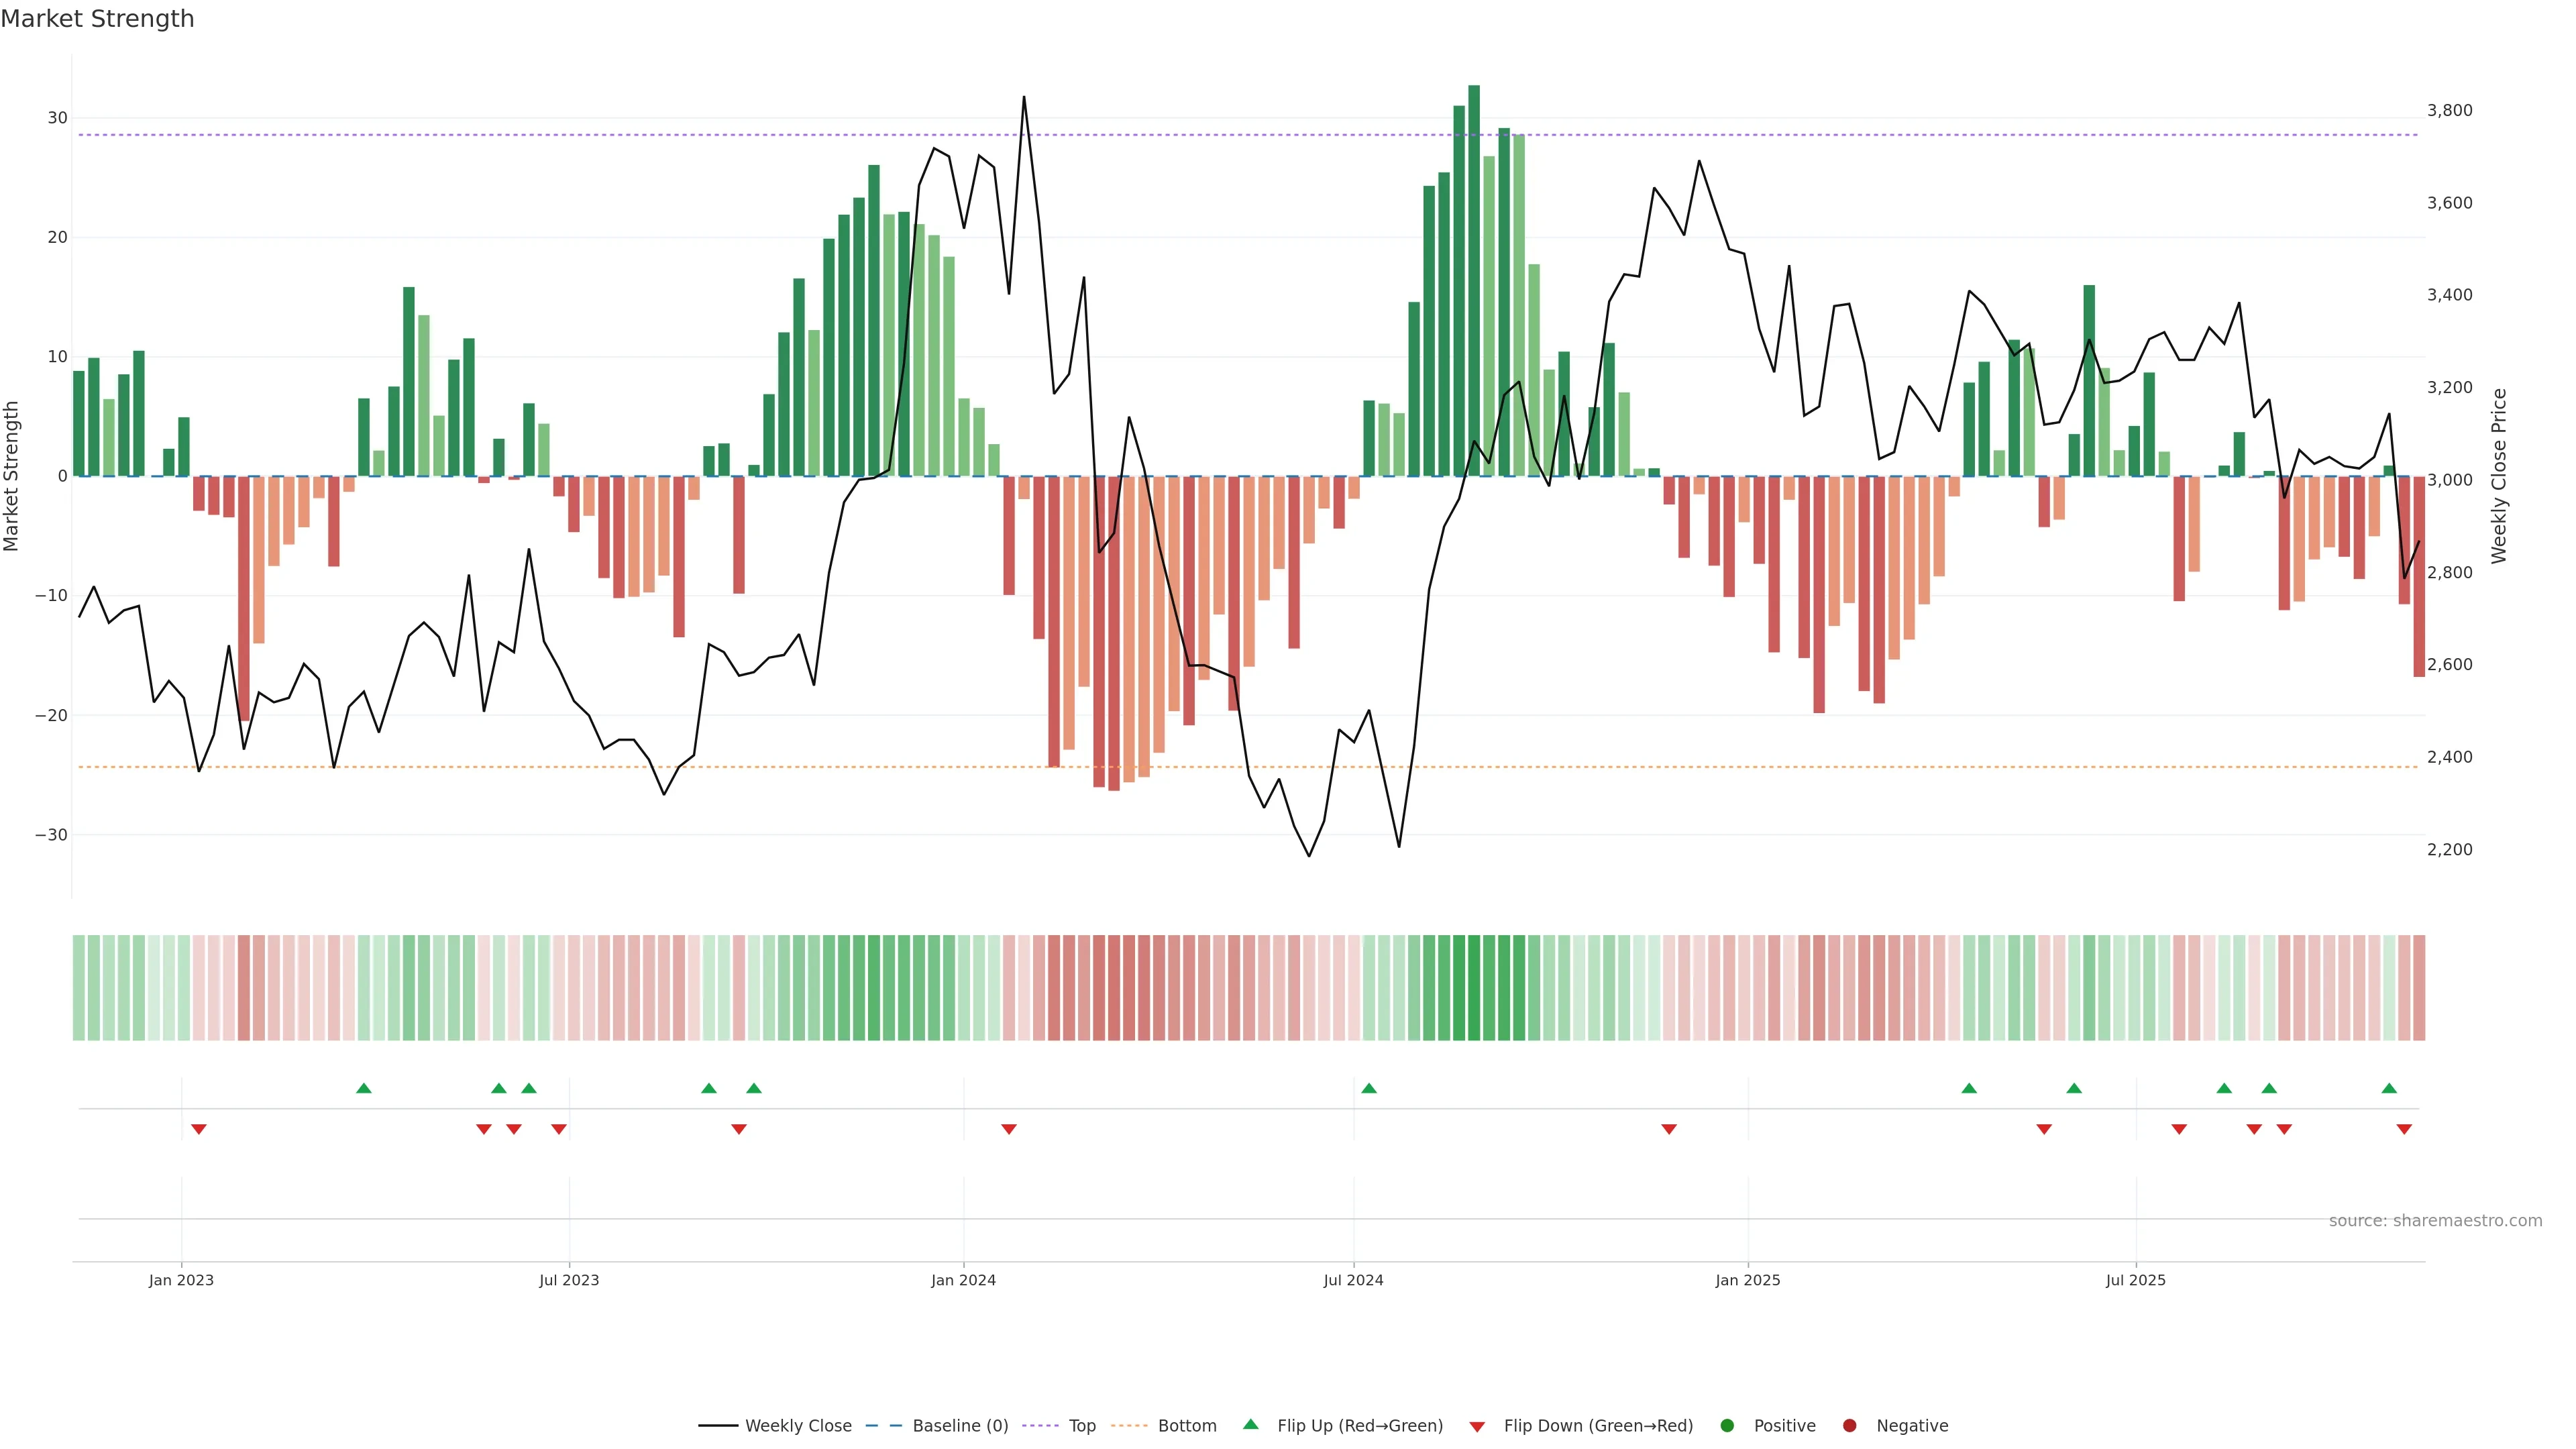
Task: Select the Flip Up marker at Jul 2024
Action: pos(1369,1088)
